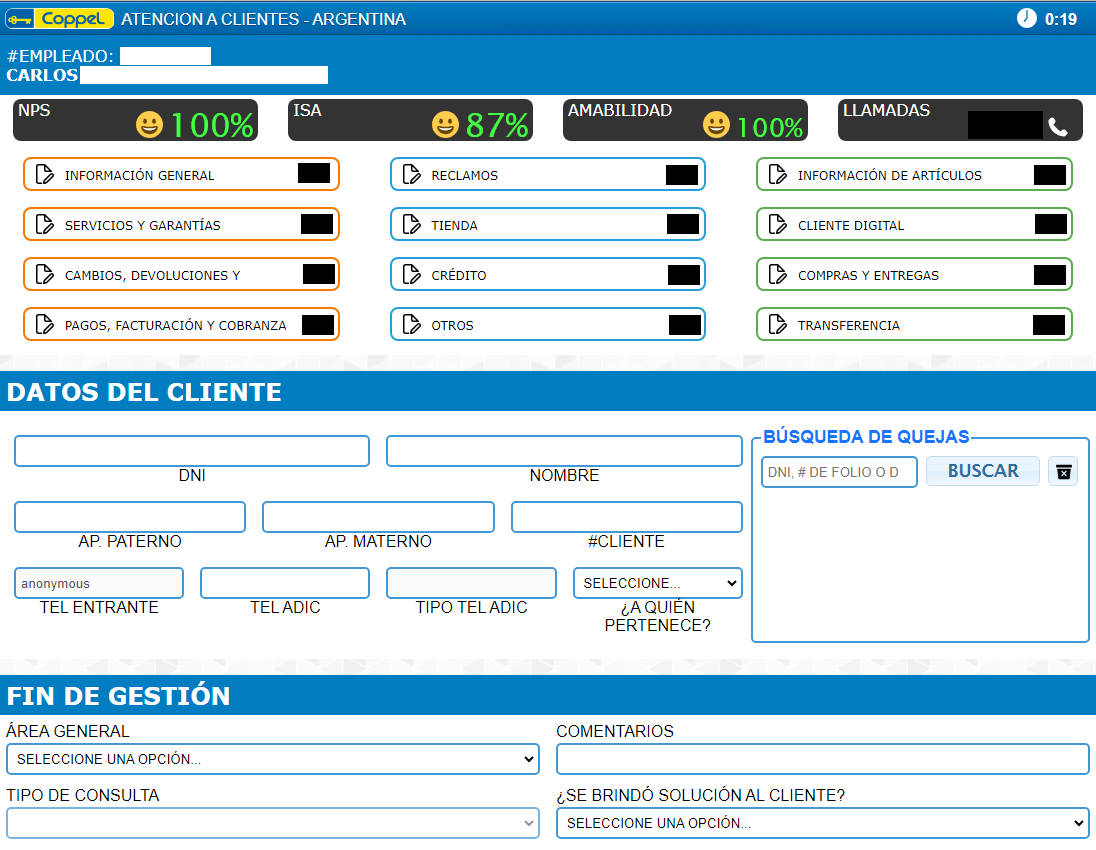Click the FIN DE GESTIÓN heading
Viewport: 1096px width, 850px height.
[118, 696]
